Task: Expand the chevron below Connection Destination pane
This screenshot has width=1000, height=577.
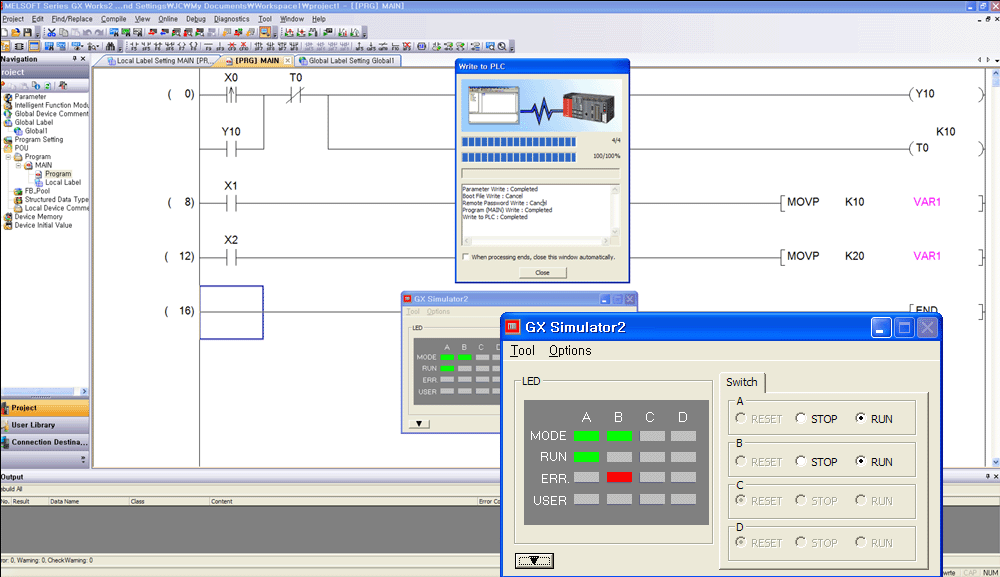Action: pos(83,460)
